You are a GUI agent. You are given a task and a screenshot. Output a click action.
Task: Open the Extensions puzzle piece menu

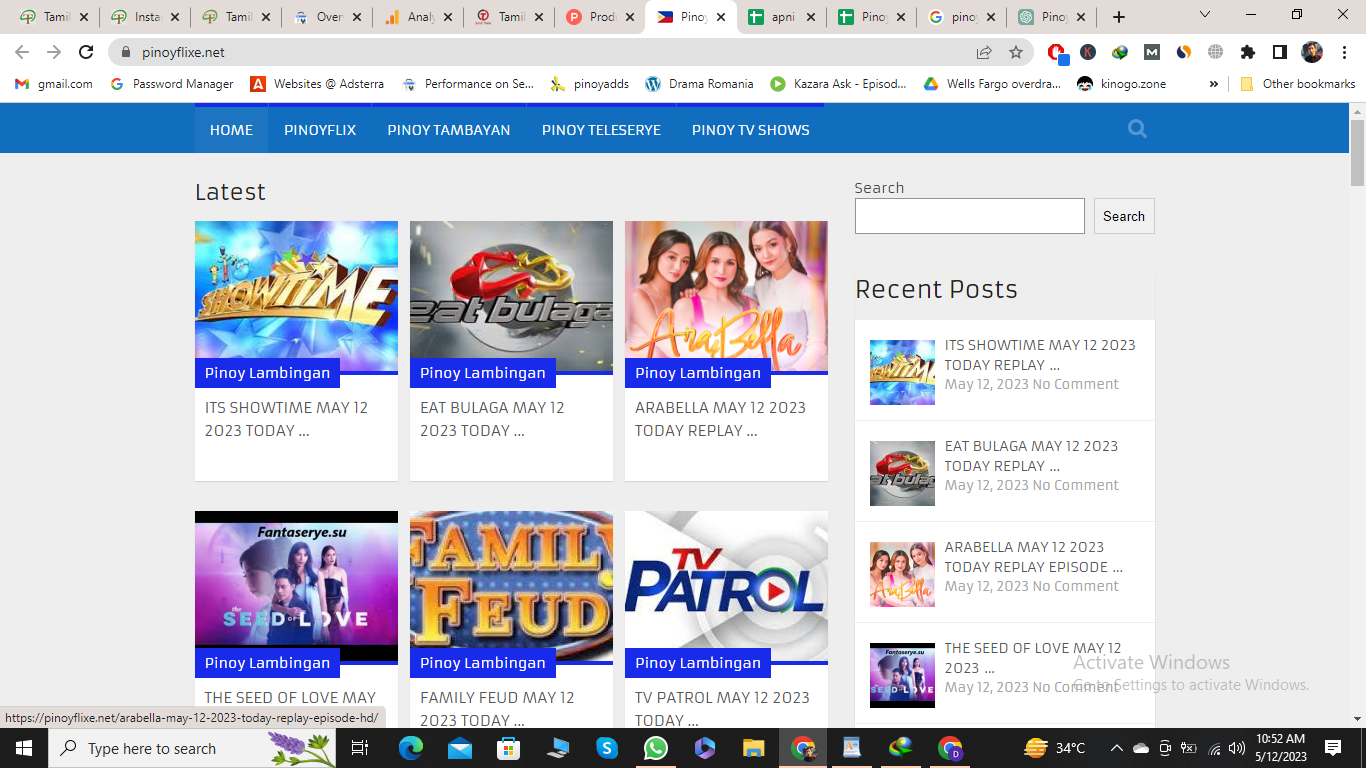coord(1248,52)
